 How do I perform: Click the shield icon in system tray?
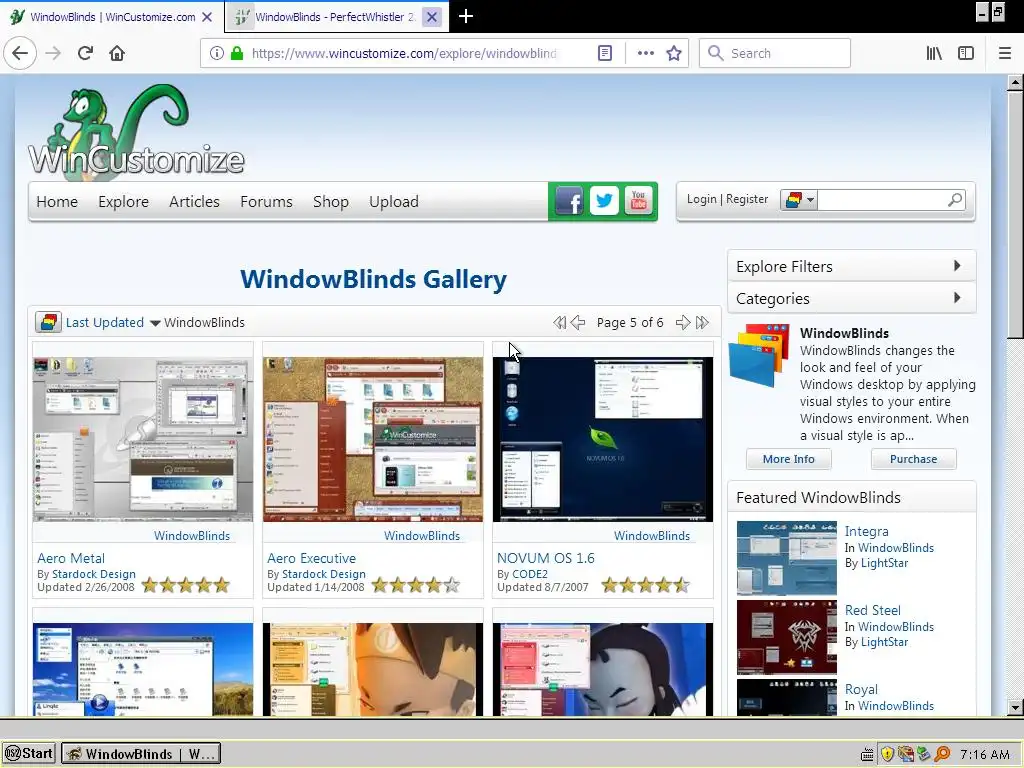[x=887, y=754]
